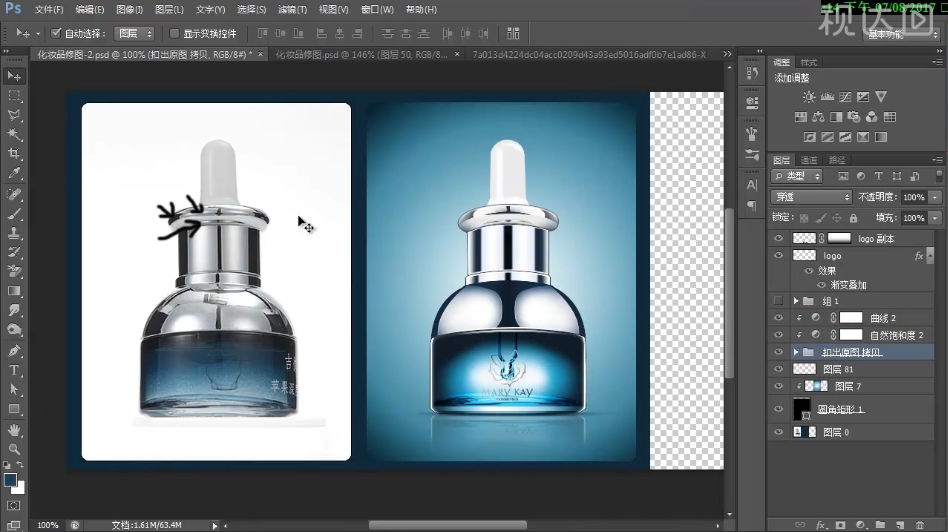Select the Eyedropper tool
This screenshot has width=948, height=532.
pyautogui.click(x=14, y=173)
